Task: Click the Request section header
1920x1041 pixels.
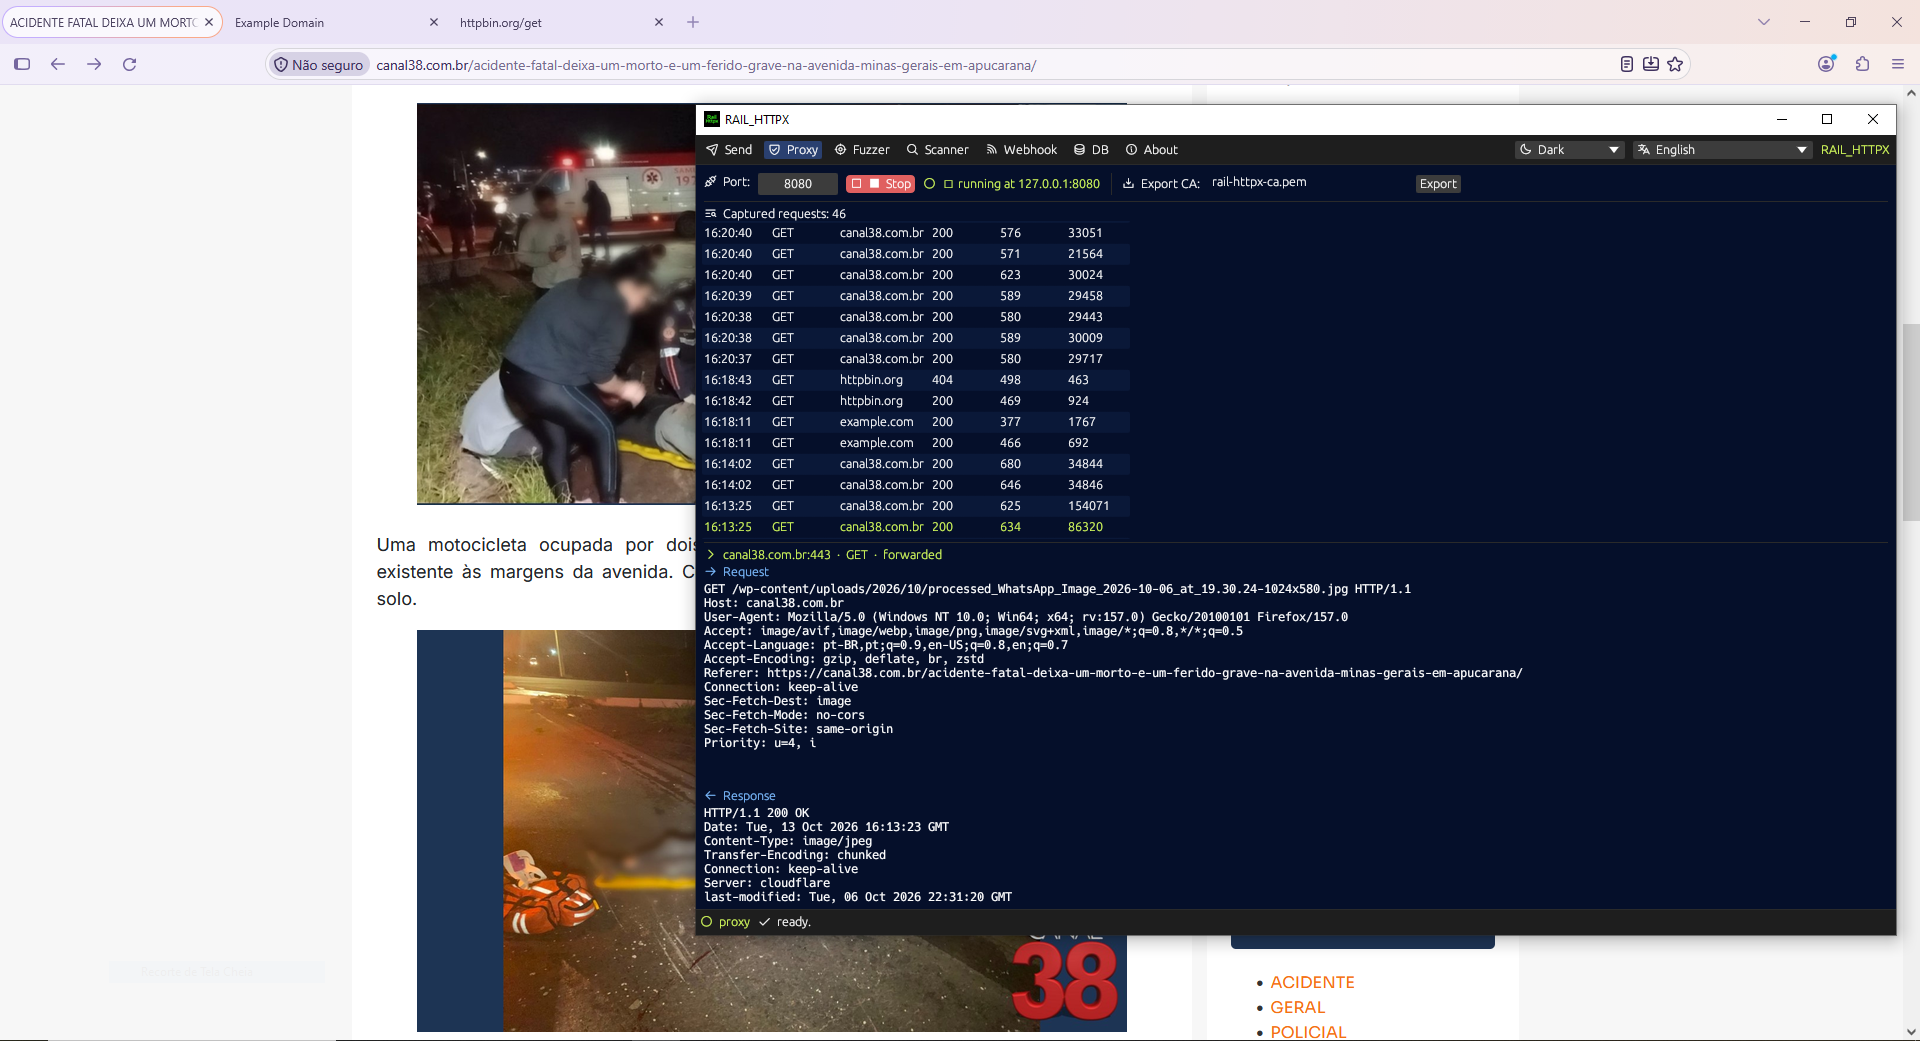Action: pos(737,572)
